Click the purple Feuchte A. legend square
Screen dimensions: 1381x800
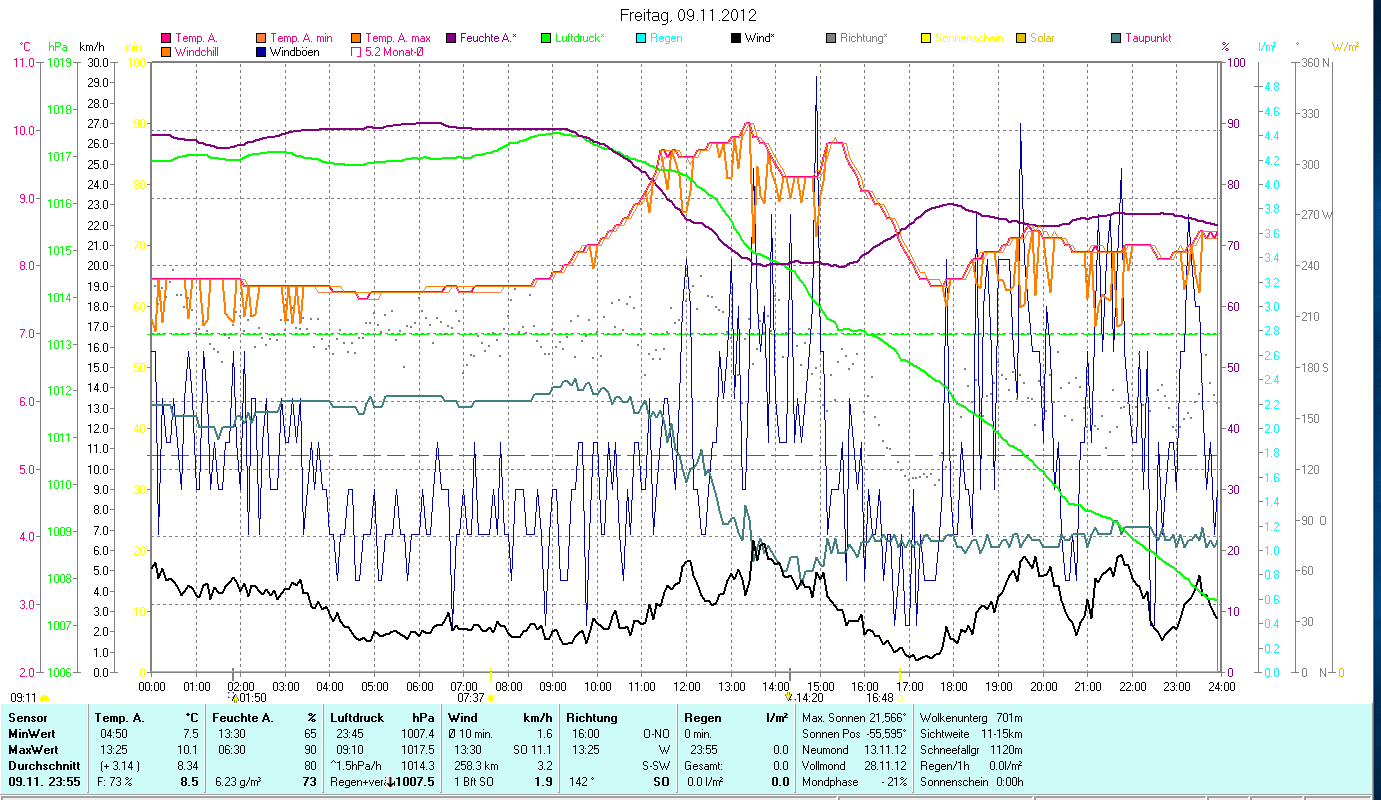point(450,38)
